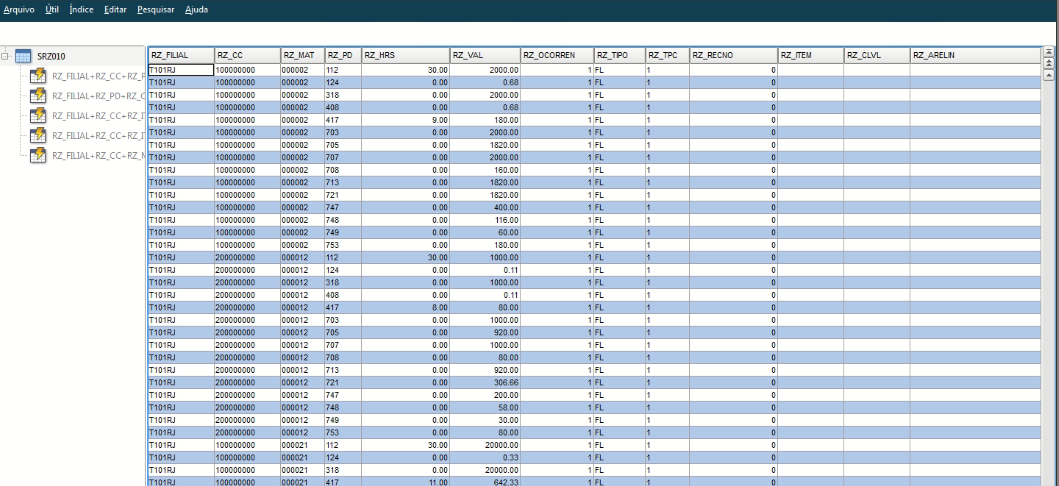
Task: Select PD cell 753 for employee 000002
Action: tap(343, 245)
